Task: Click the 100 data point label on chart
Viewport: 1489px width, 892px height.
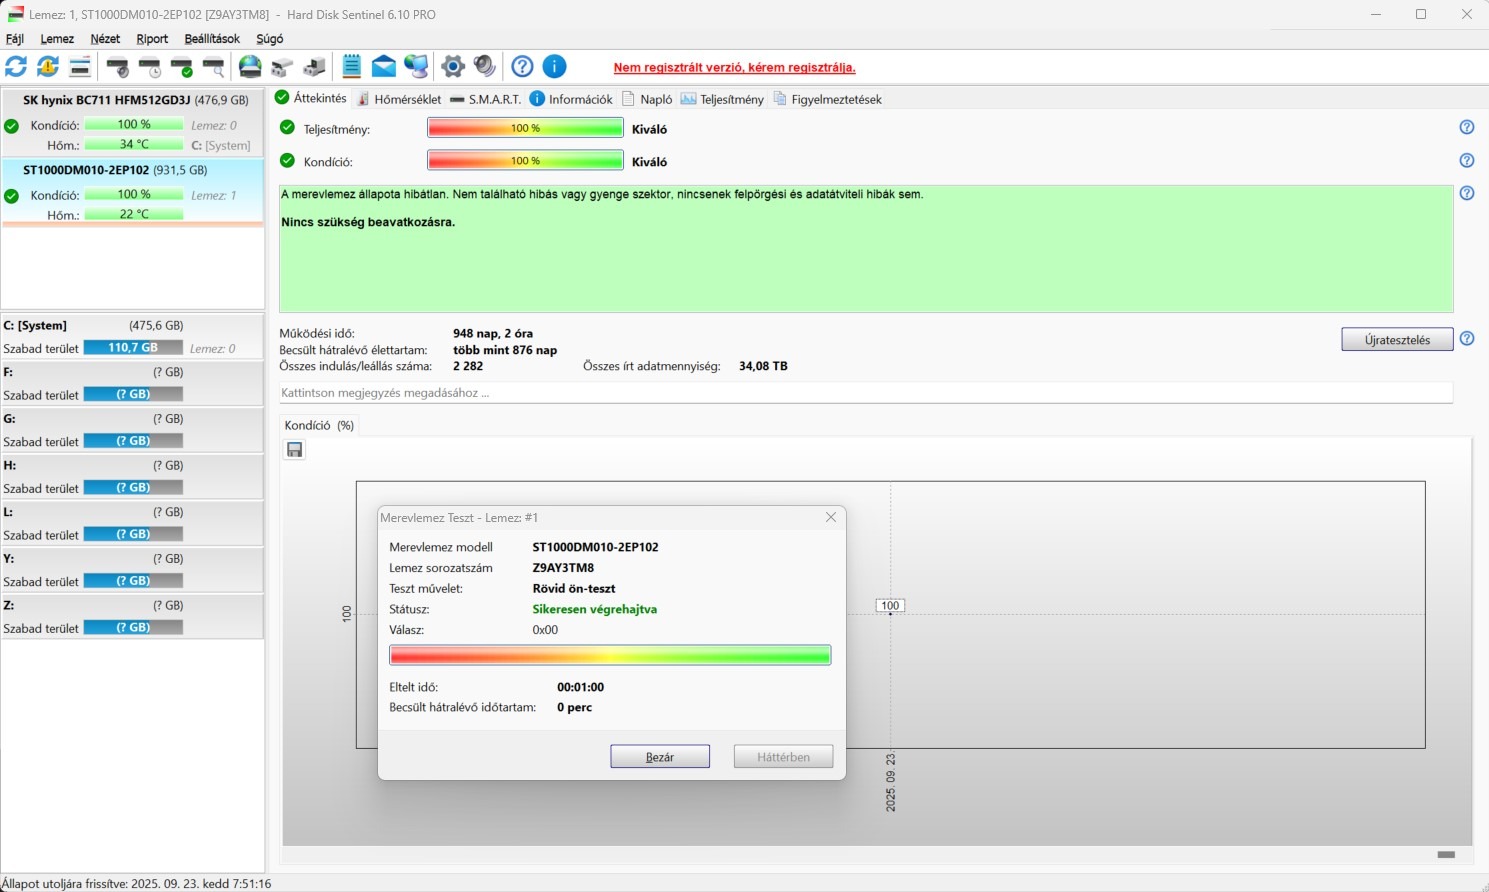Action: (x=890, y=605)
